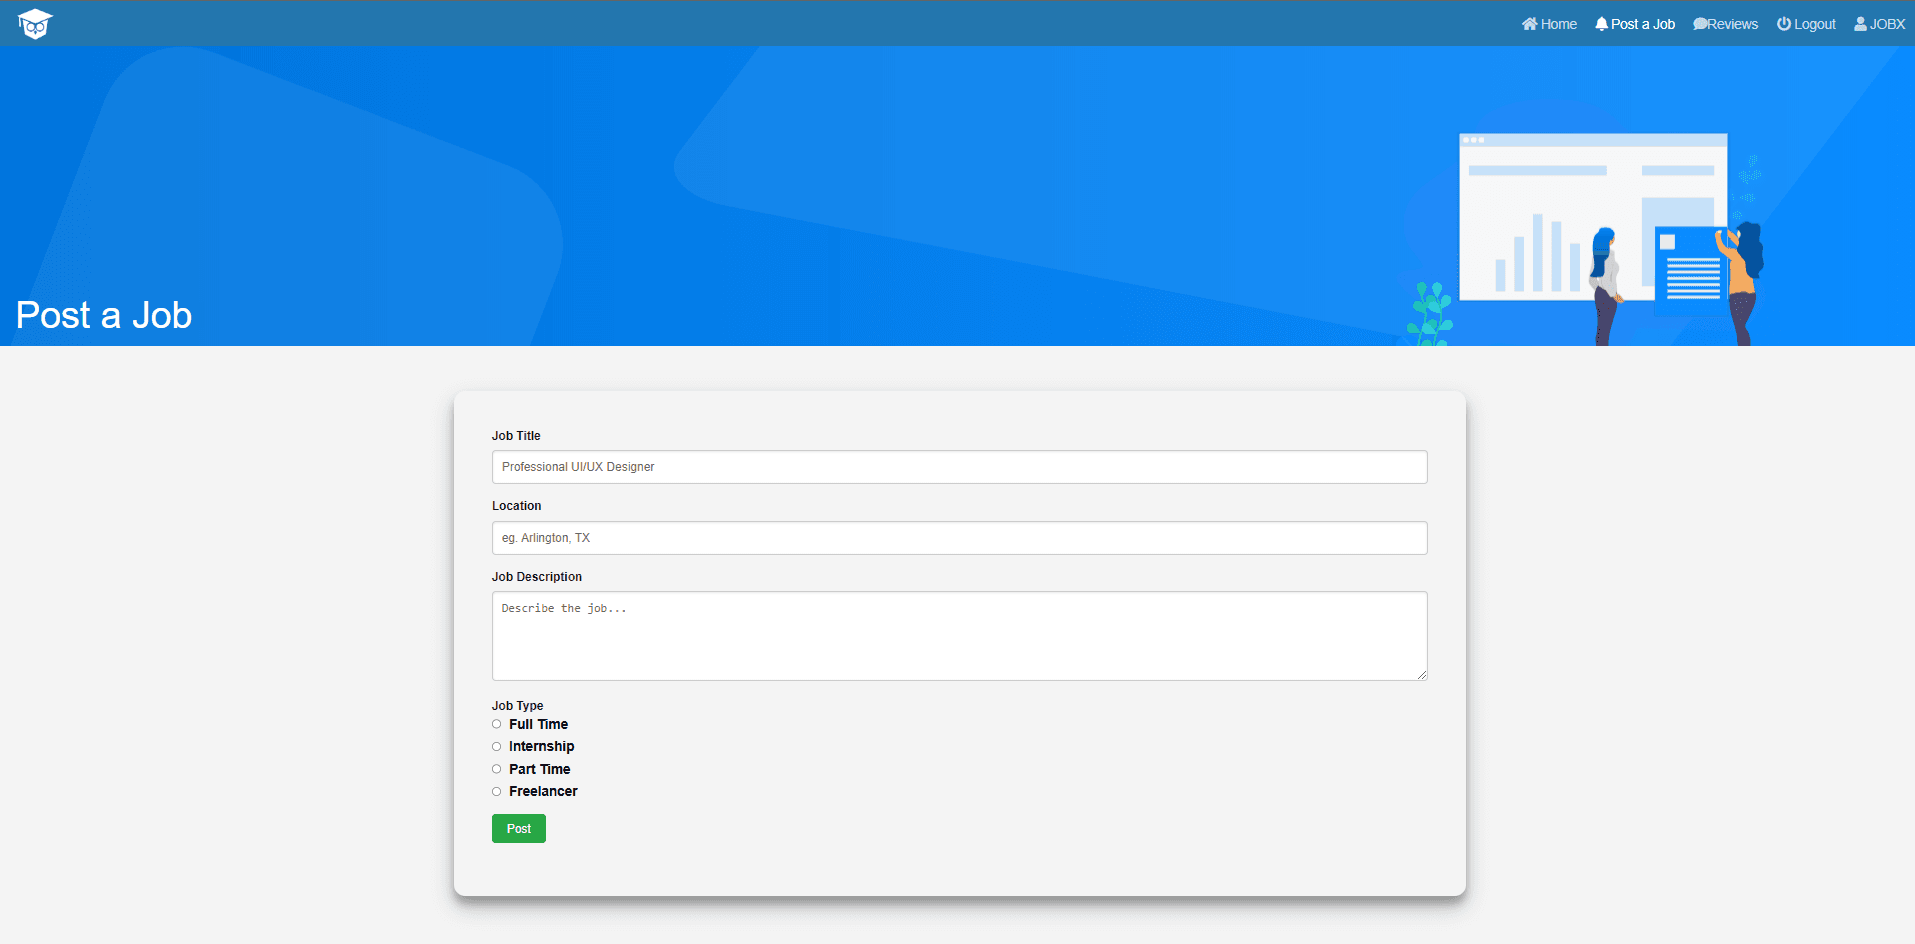Click the Logout link
The width and height of the screenshot is (1915, 944).
(1812, 23)
